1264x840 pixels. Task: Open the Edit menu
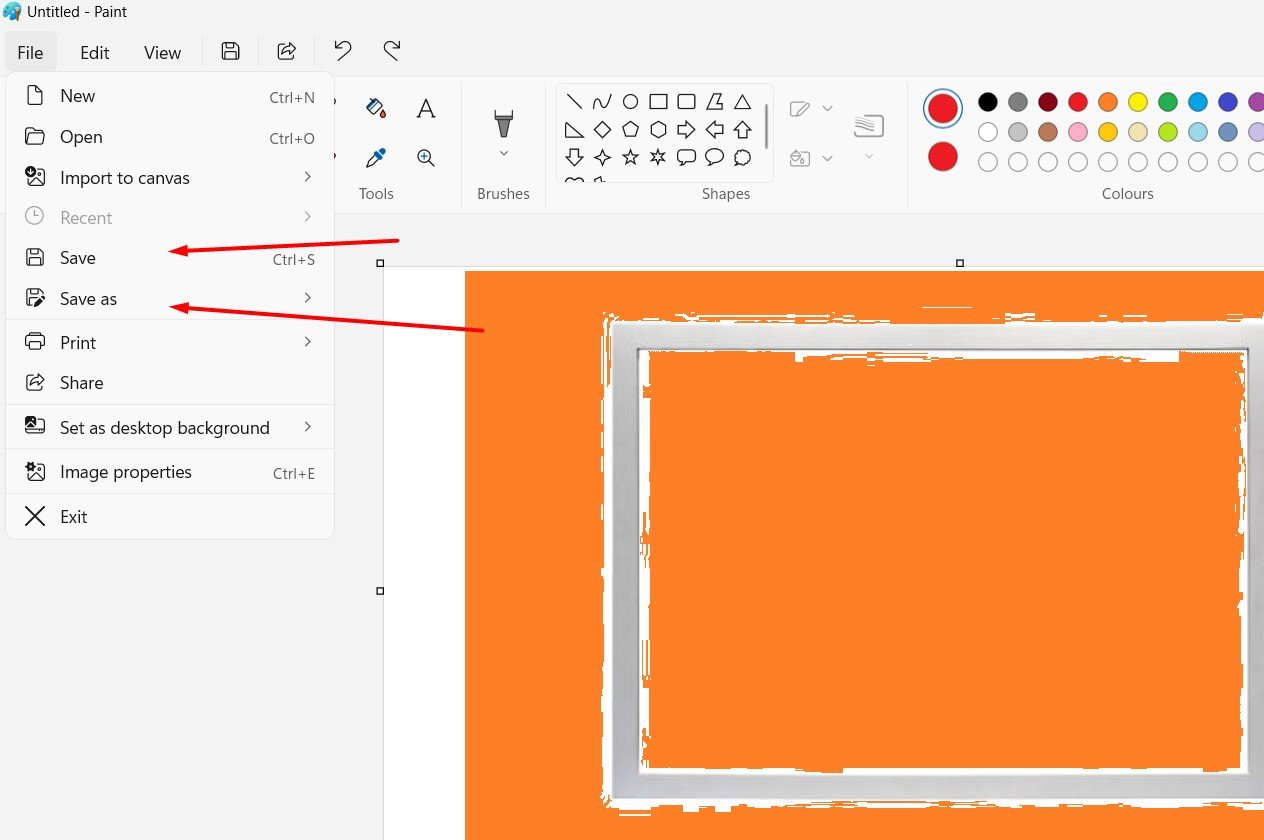(x=95, y=52)
